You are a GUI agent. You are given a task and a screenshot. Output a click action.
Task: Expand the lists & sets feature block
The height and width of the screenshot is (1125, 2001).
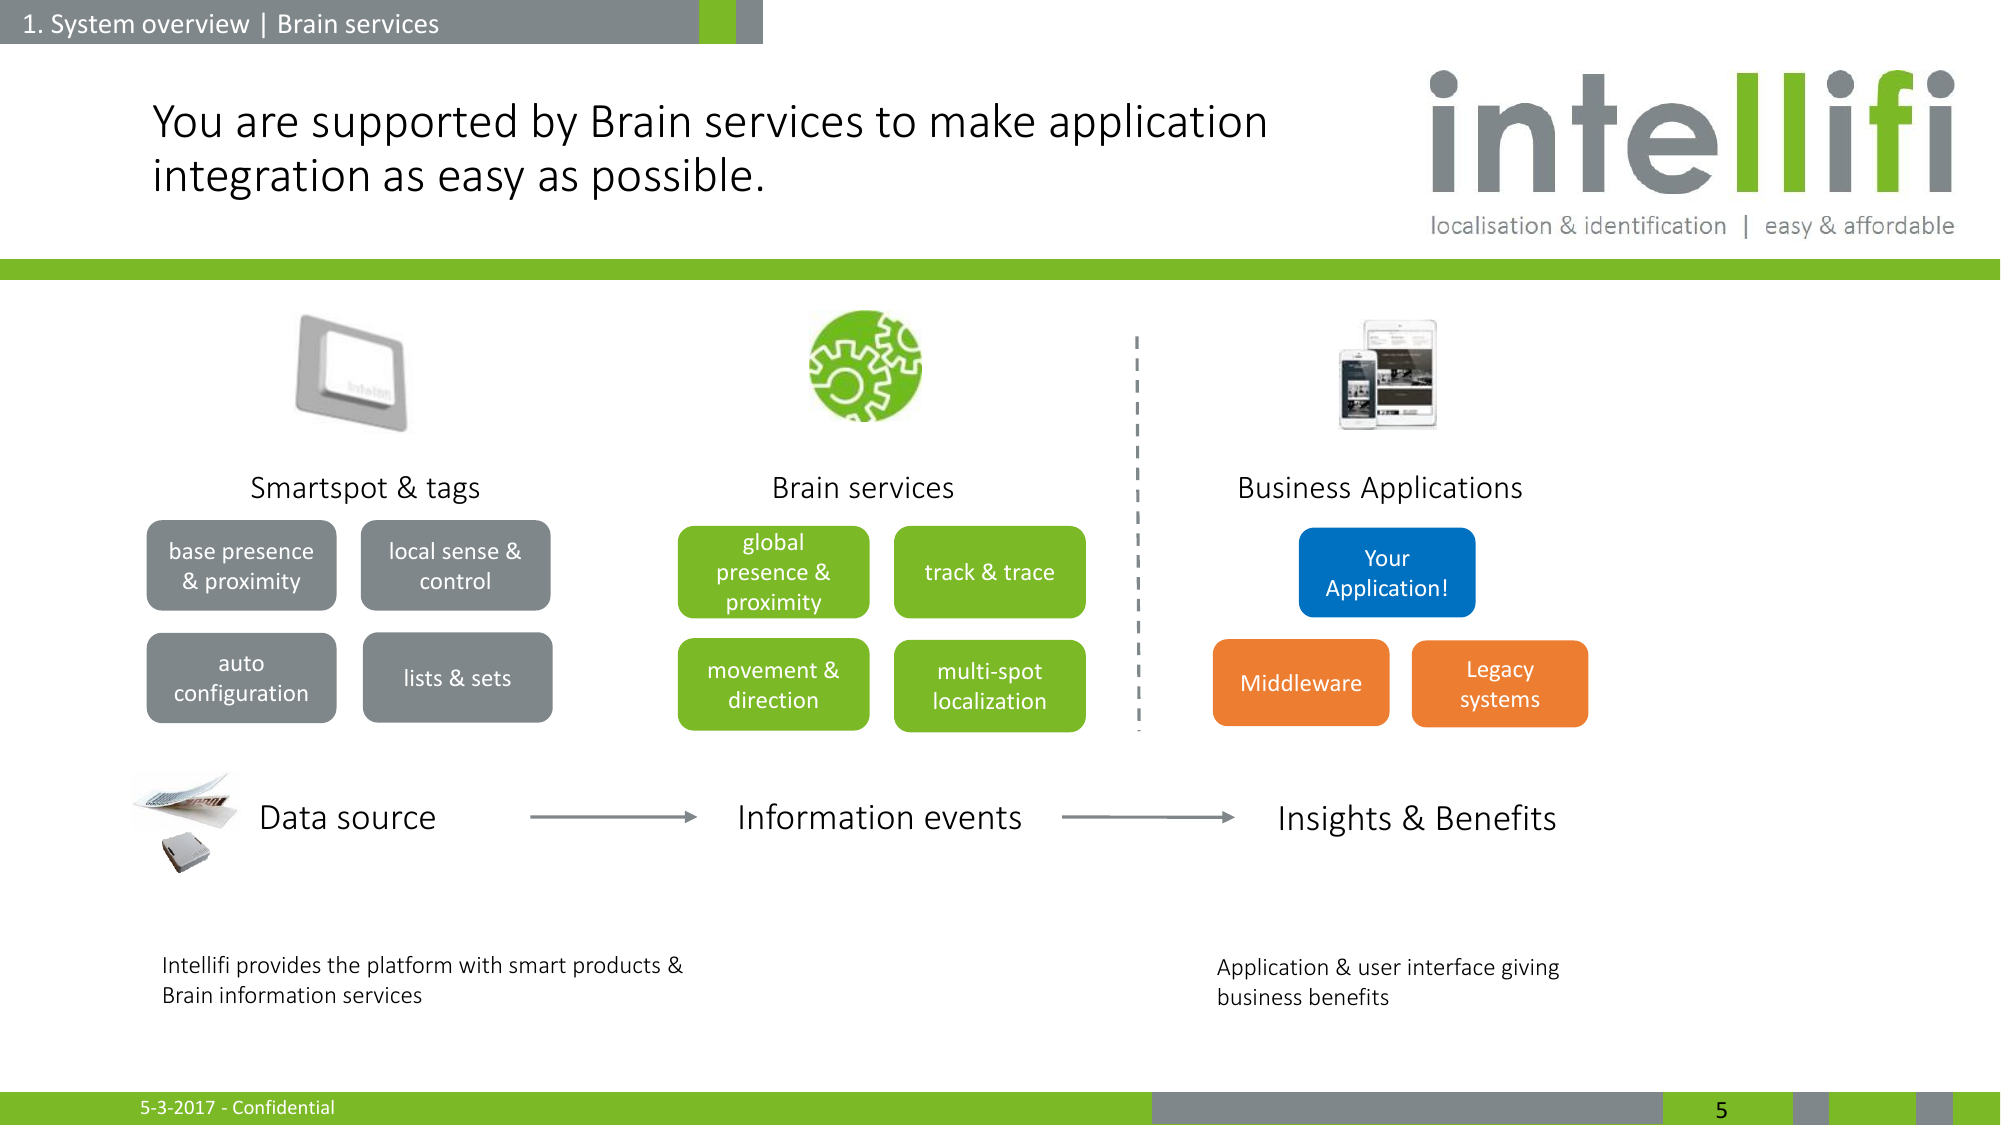(458, 679)
